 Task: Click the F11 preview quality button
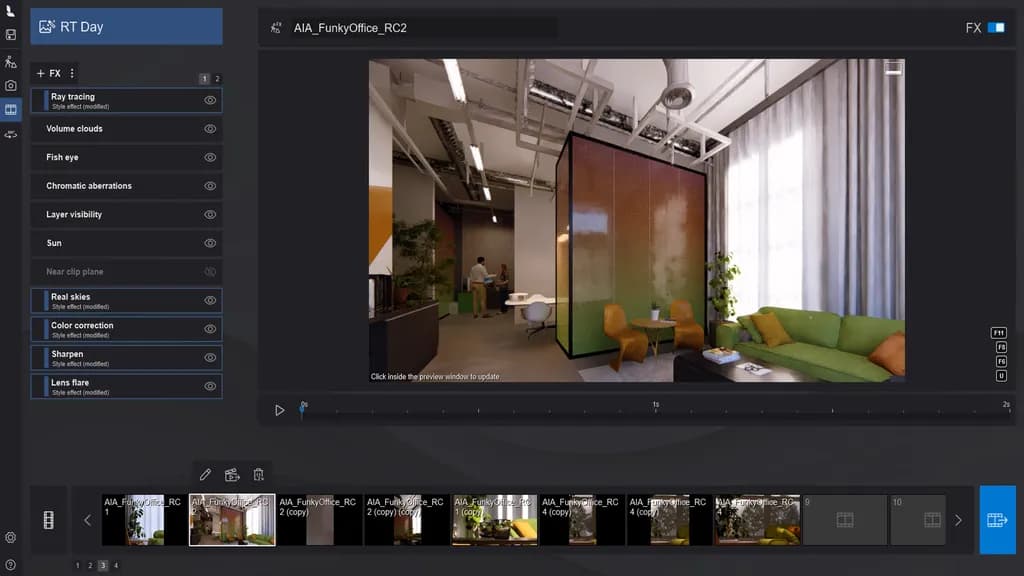(x=998, y=333)
